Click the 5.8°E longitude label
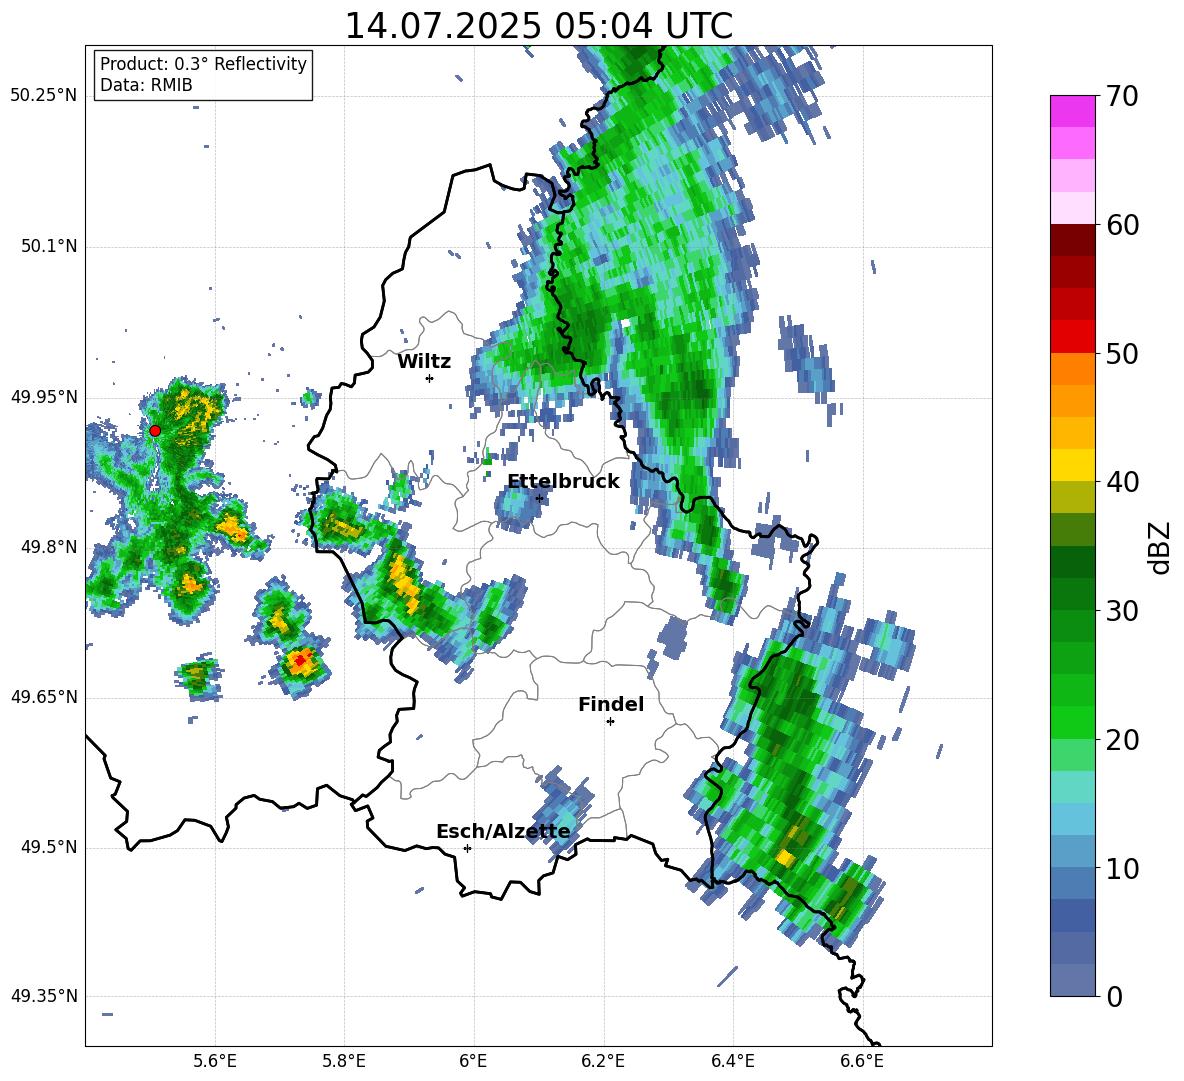1184x1081 pixels. pos(344,1061)
